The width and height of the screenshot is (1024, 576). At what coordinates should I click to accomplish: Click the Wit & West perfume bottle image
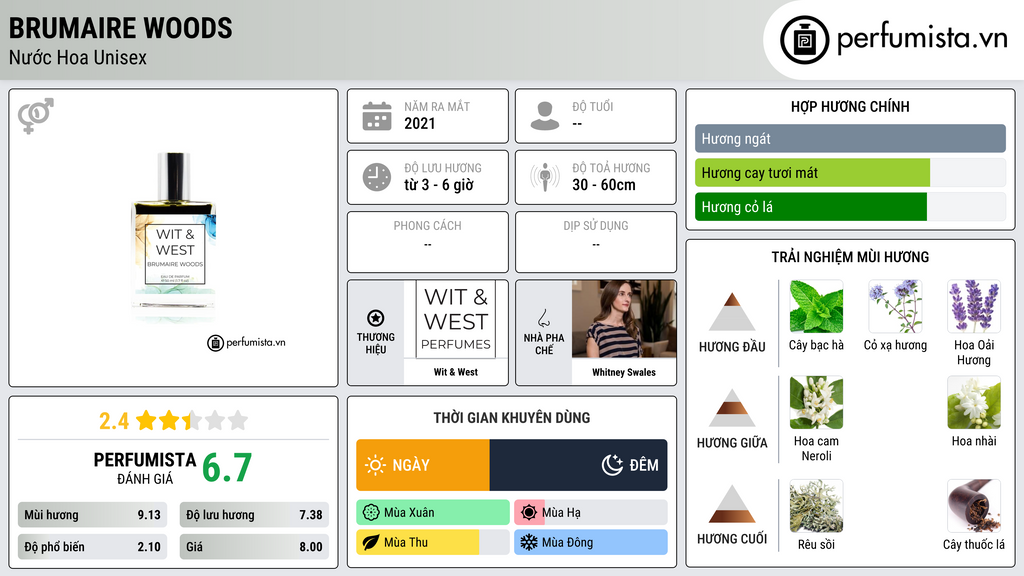pyautogui.click(x=174, y=236)
